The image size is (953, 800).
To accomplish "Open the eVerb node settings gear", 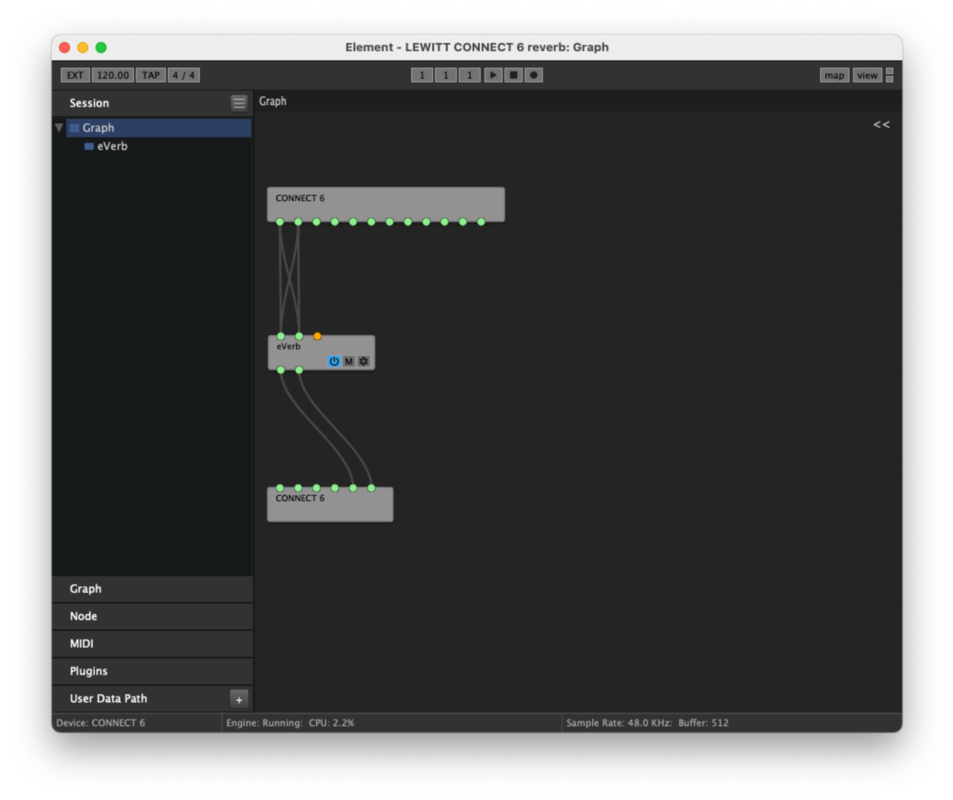I will (x=364, y=361).
